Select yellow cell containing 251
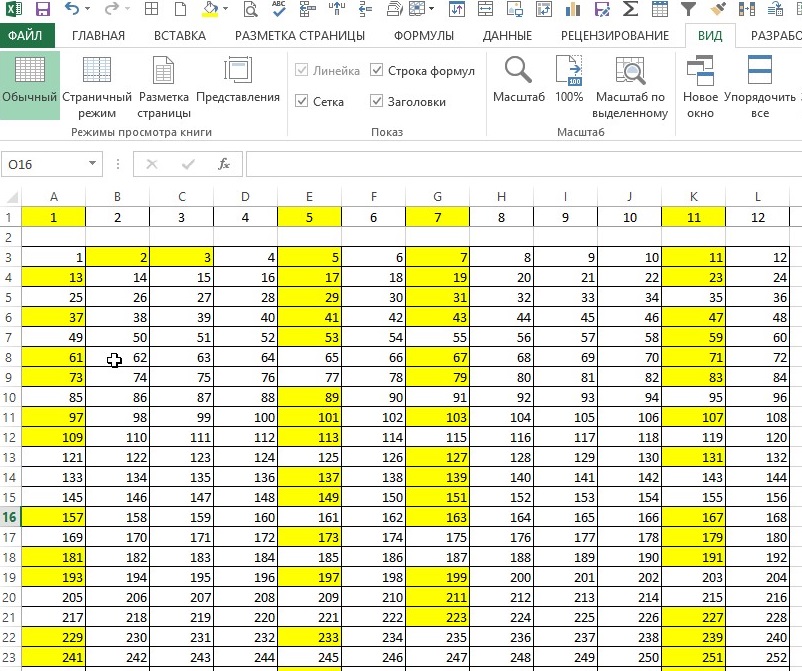 click(694, 657)
